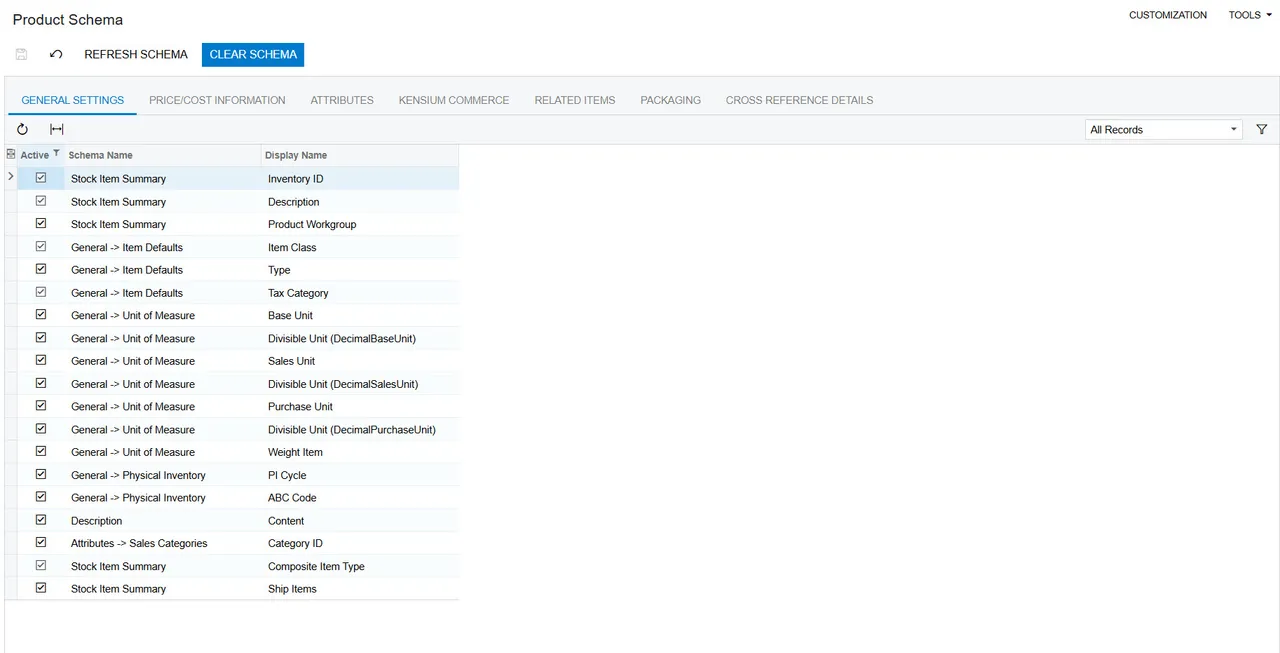Viewport: 1280px width, 653px height.
Task: Open the Tools dropdown menu
Action: click(x=1250, y=15)
